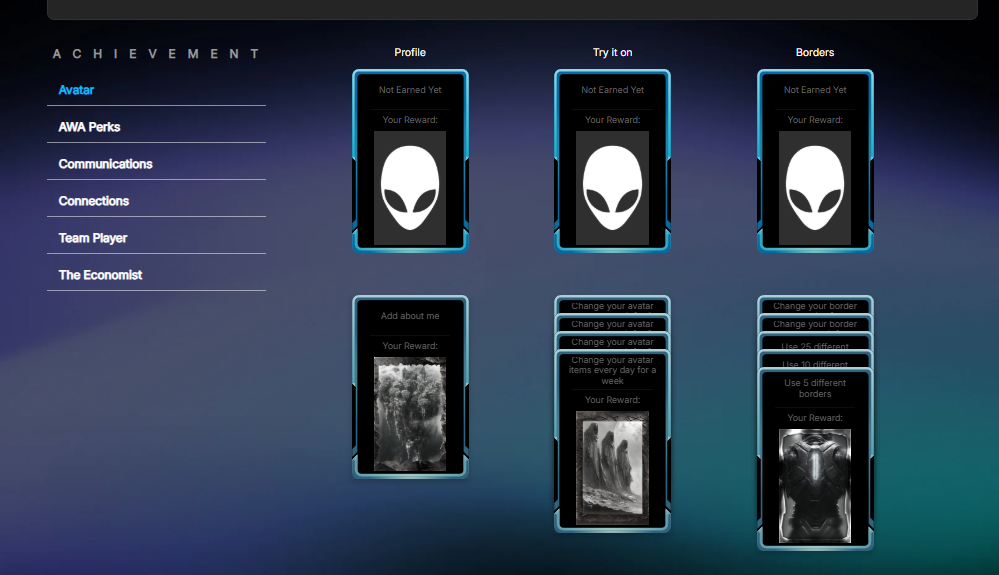The width and height of the screenshot is (999, 575).
Task: Click 'Change your avatar items every day' text
Action: coord(612,370)
